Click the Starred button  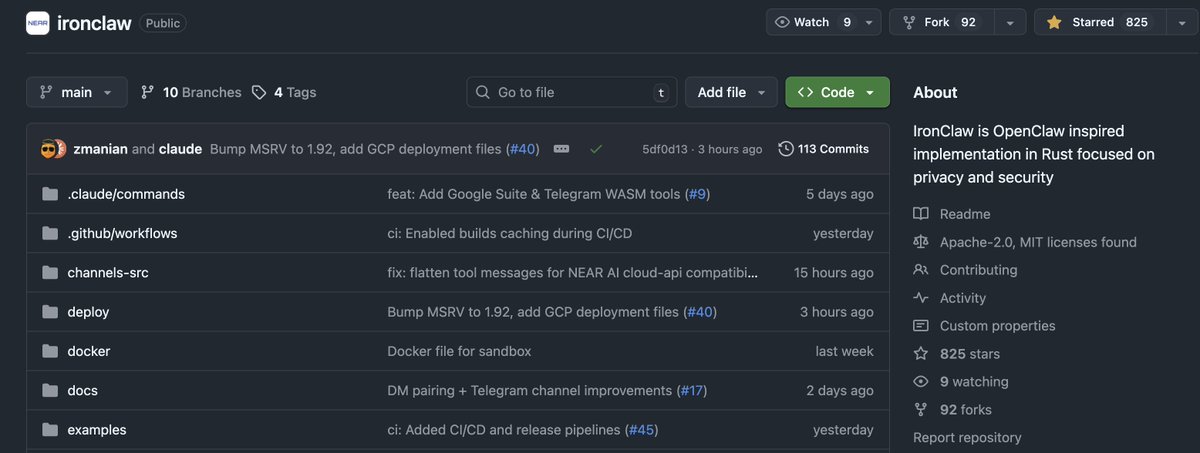1098,22
